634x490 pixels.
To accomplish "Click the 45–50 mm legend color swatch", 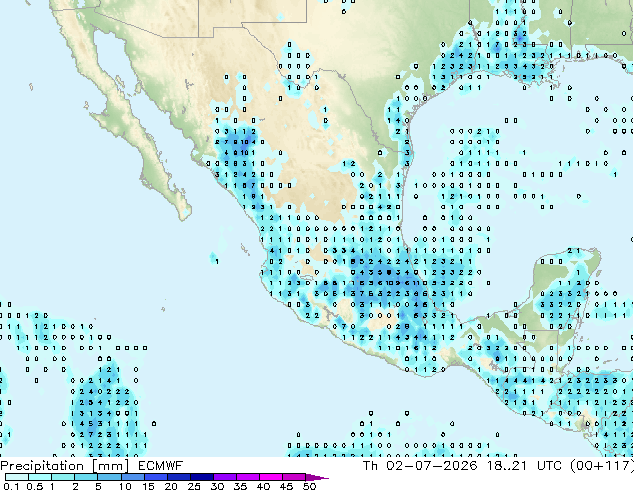I will (x=294, y=477).
